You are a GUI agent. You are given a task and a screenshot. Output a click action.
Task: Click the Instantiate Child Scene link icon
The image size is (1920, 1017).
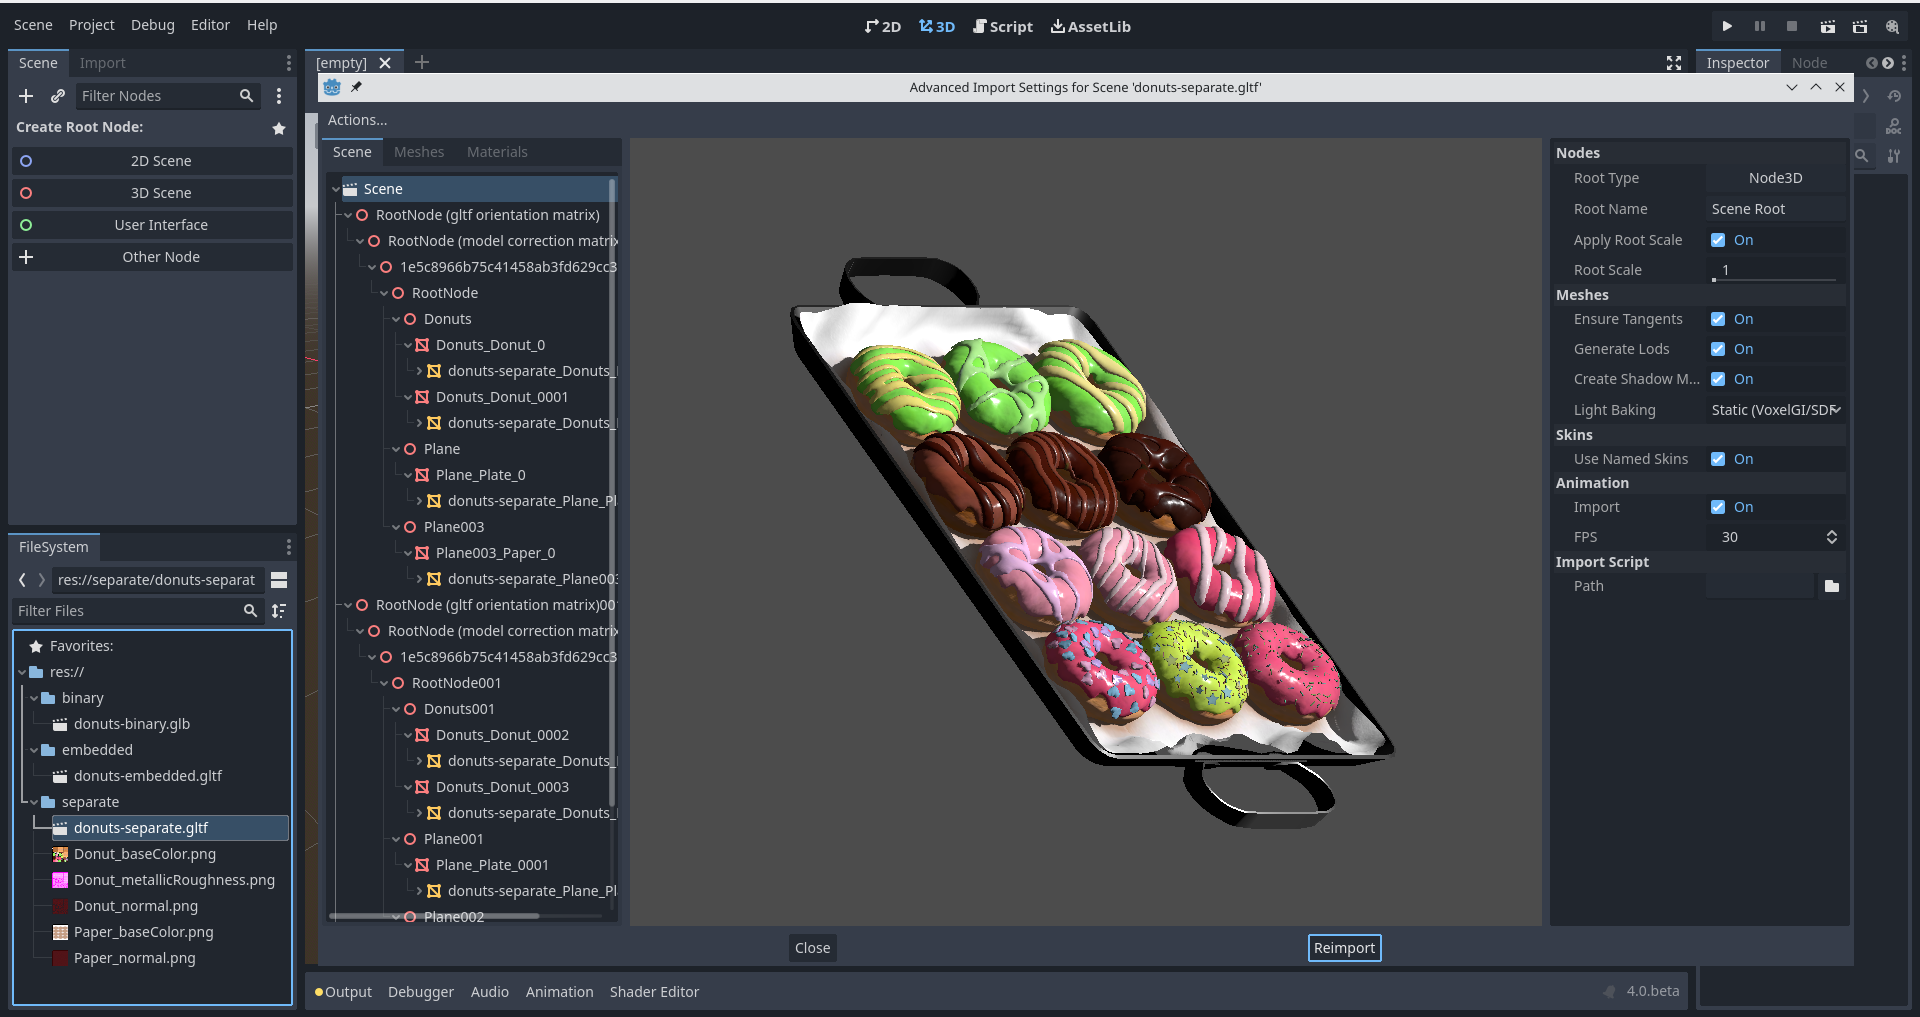coord(57,96)
